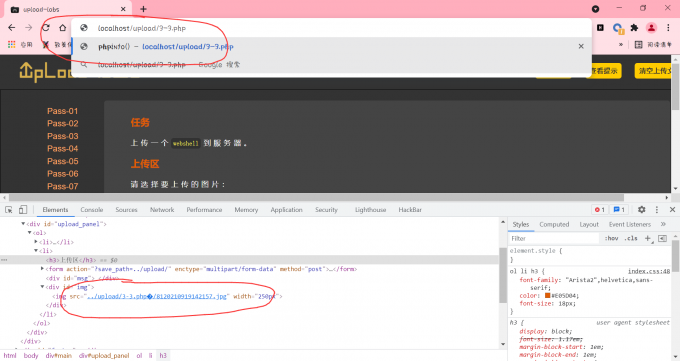The height and width of the screenshot is (361, 680).
Task: Switch to the Network tab
Action: (162, 210)
